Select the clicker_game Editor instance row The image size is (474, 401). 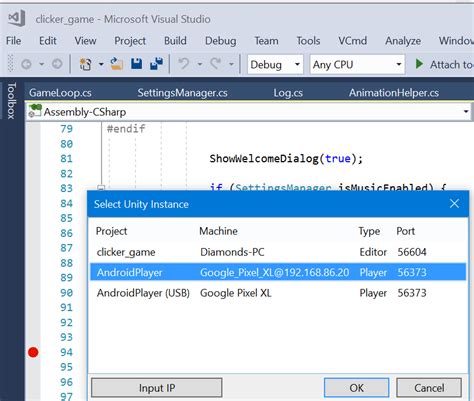(278, 252)
